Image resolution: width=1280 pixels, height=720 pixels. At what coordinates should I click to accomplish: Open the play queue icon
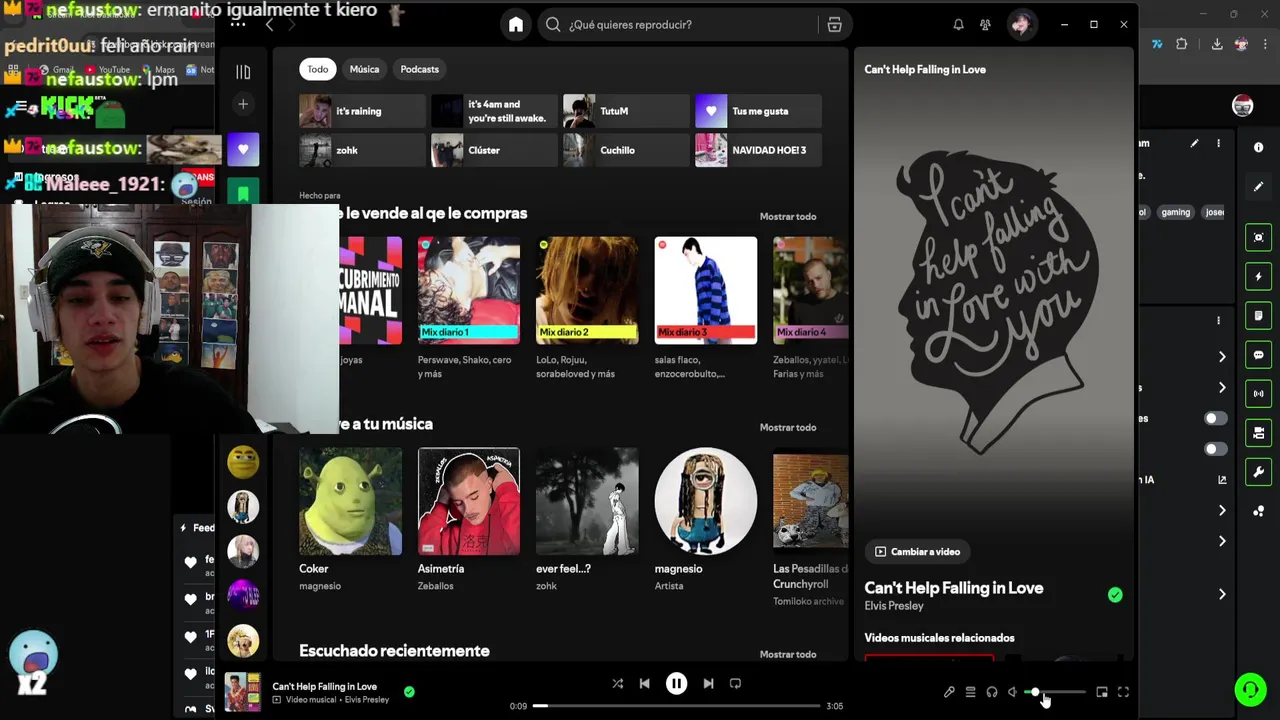click(970, 692)
